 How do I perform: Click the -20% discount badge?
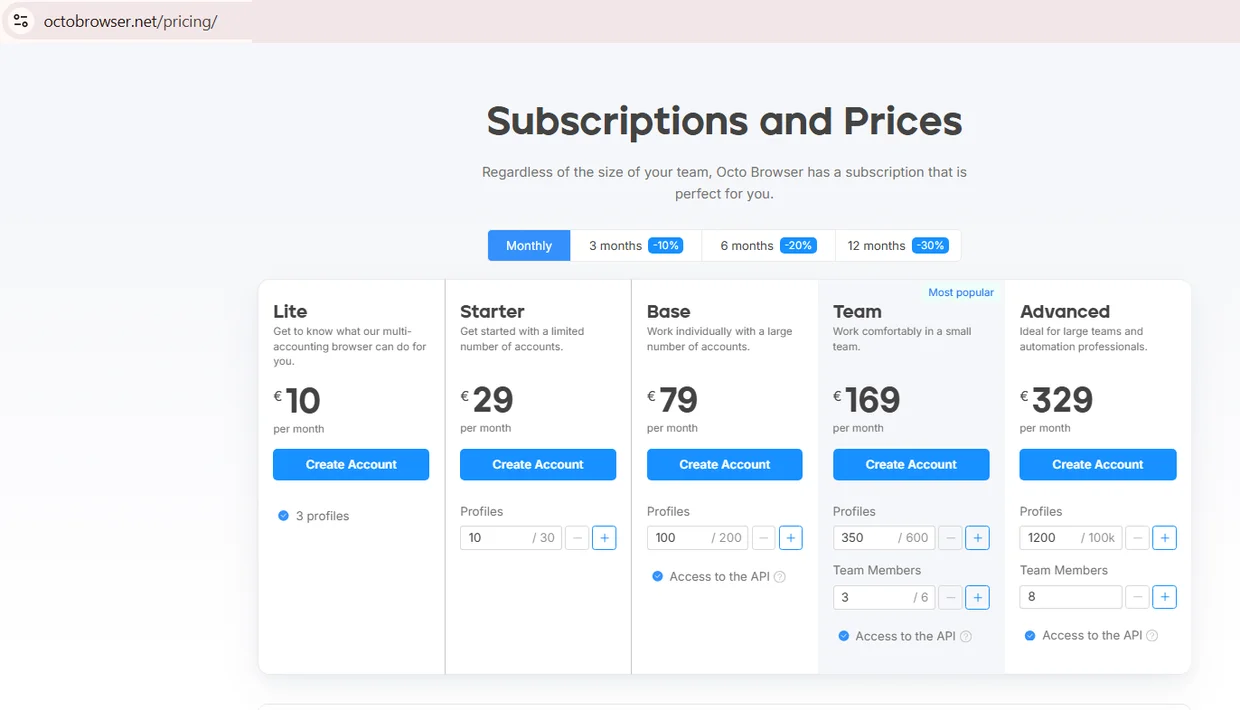(798, 245)
